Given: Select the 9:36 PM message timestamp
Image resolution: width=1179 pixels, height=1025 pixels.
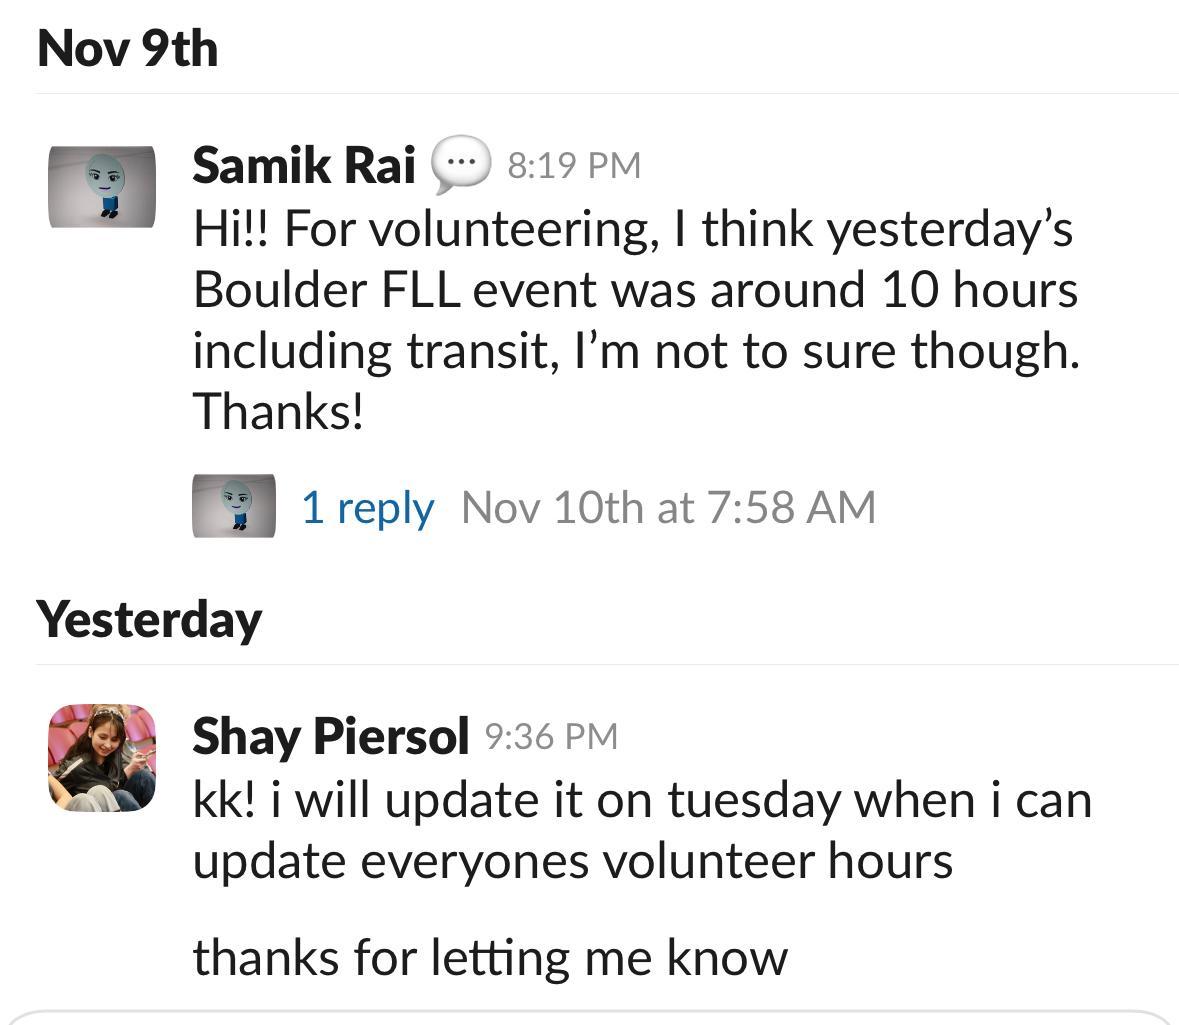Looking at the screenshot, I should point(551,737).
